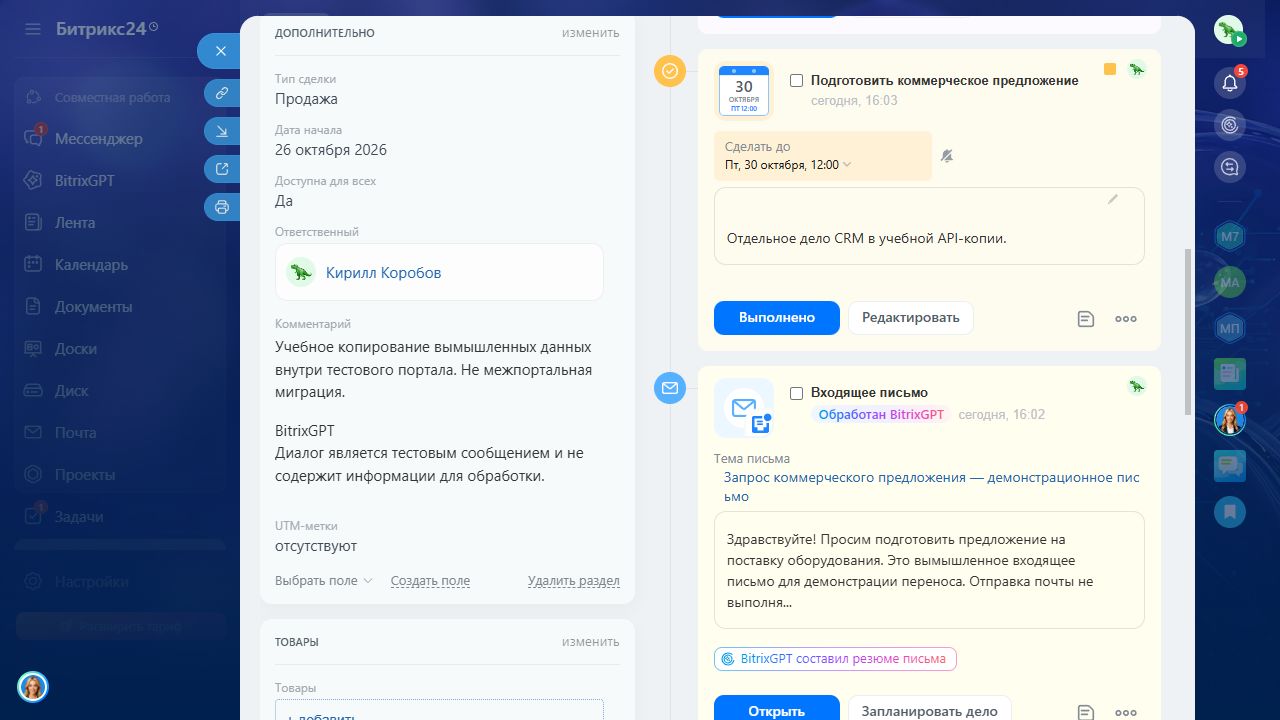Toggle the muted bell on the deadline

[x=947, y=156]
